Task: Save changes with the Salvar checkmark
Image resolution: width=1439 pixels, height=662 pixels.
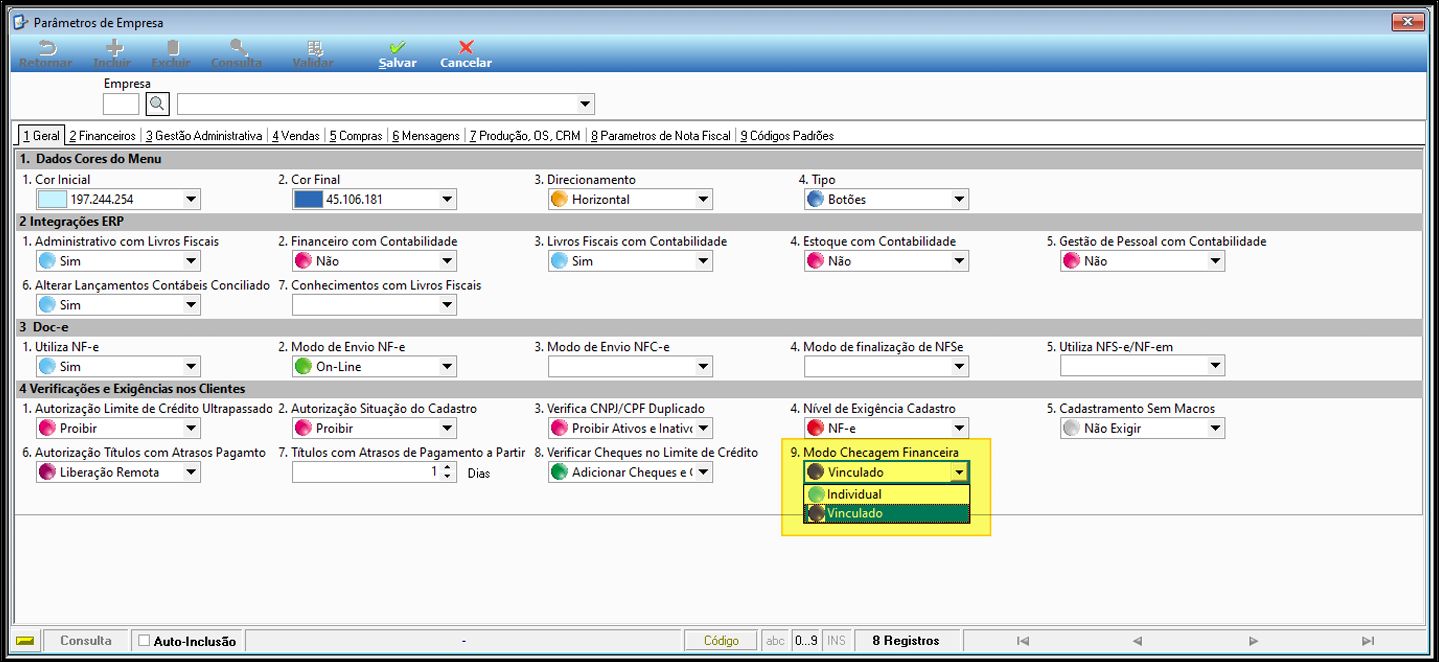Action: 397,47
